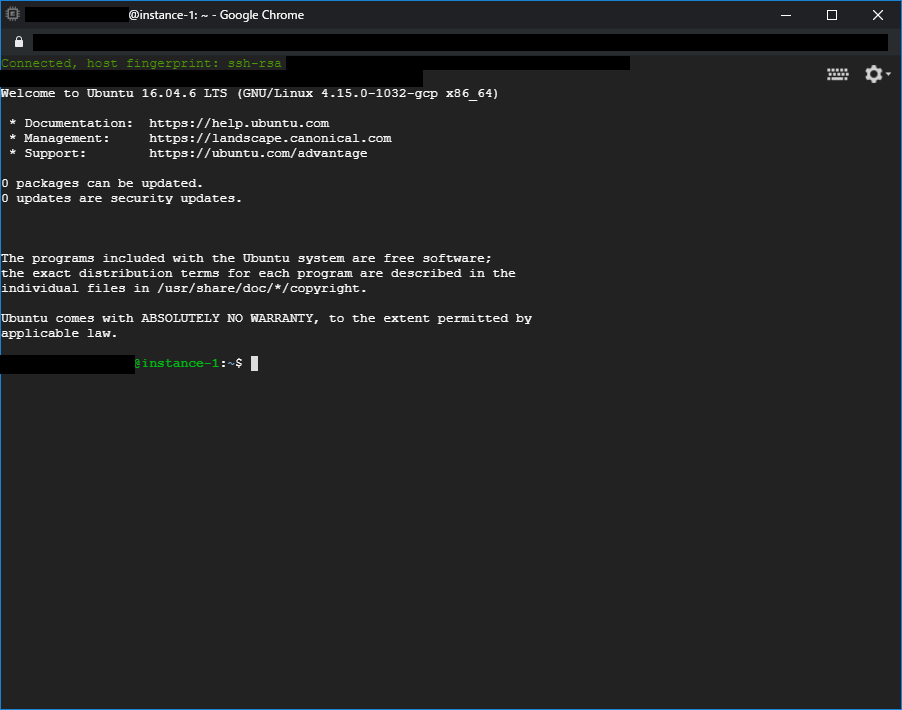Open the https://ubuntu.com/advantage support link
Viewport: 902px width, 710px height.
258,153
